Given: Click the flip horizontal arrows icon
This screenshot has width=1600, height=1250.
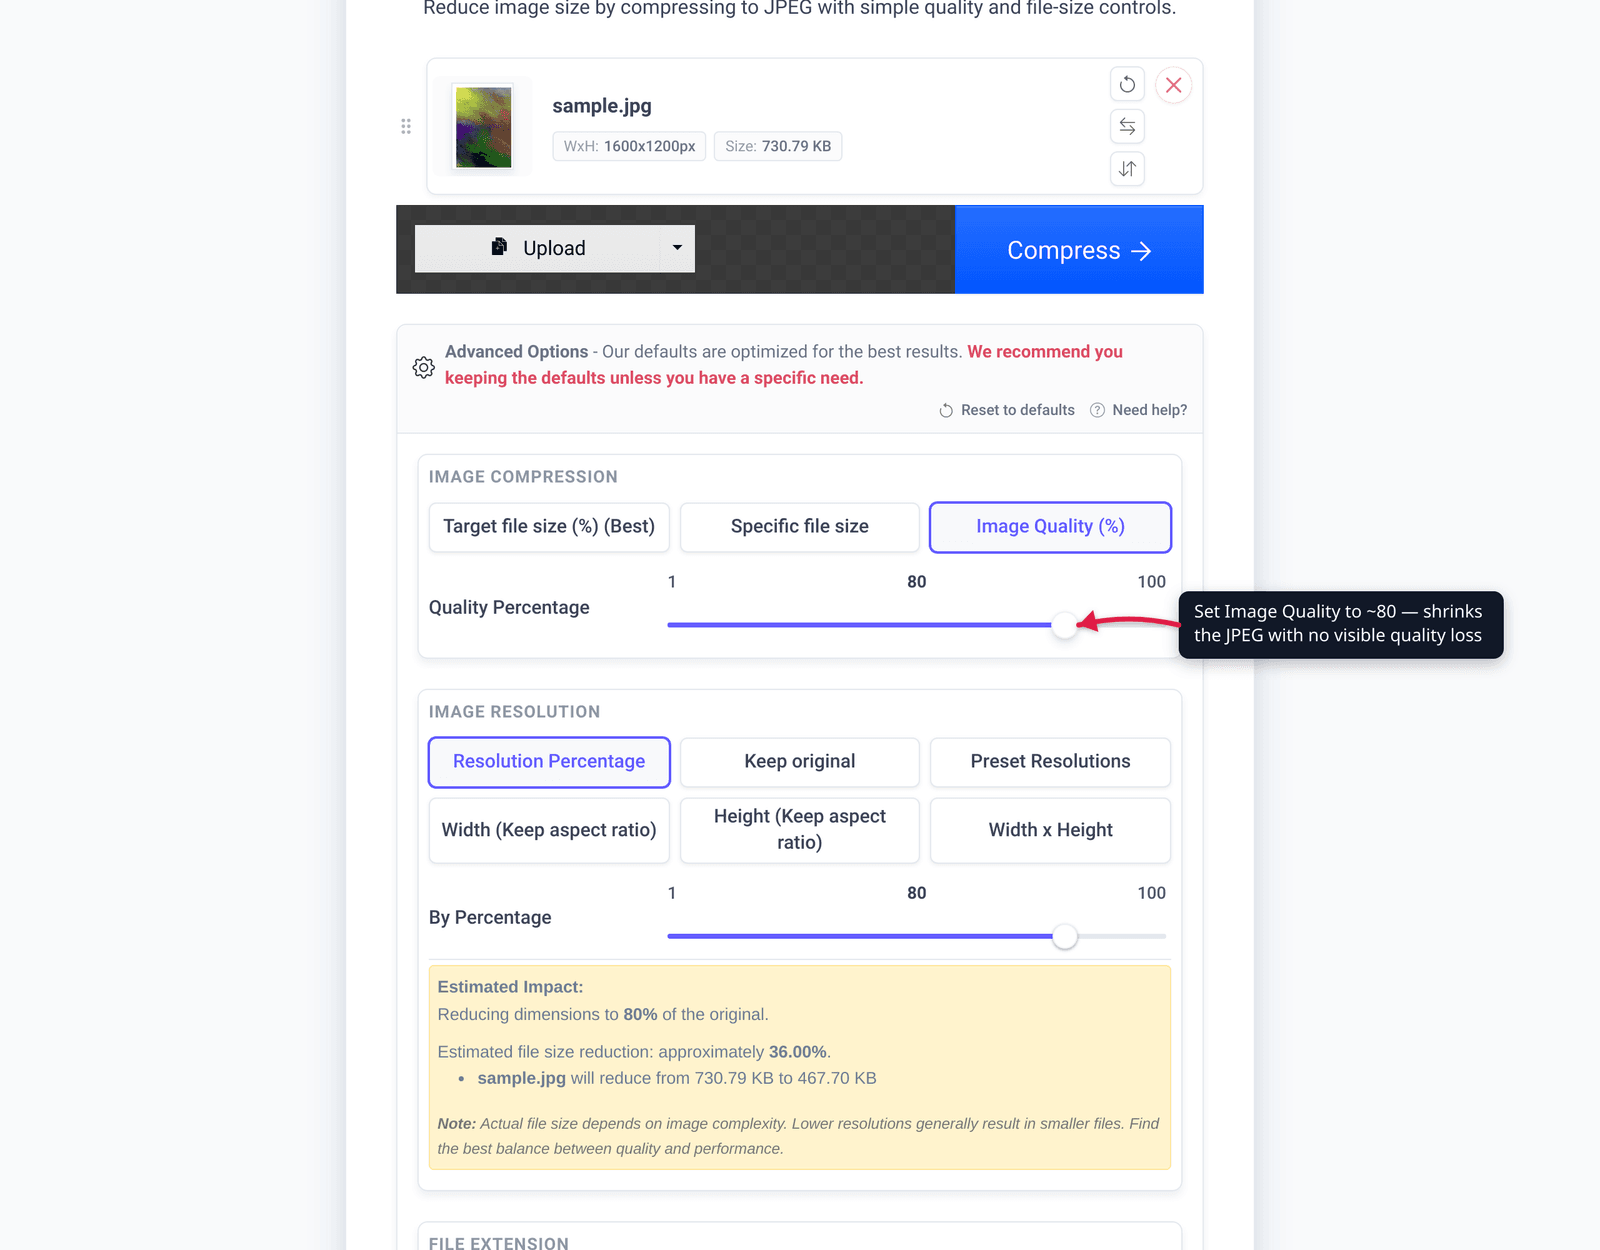Looking at the screenshot, I should pos(1127,126).
